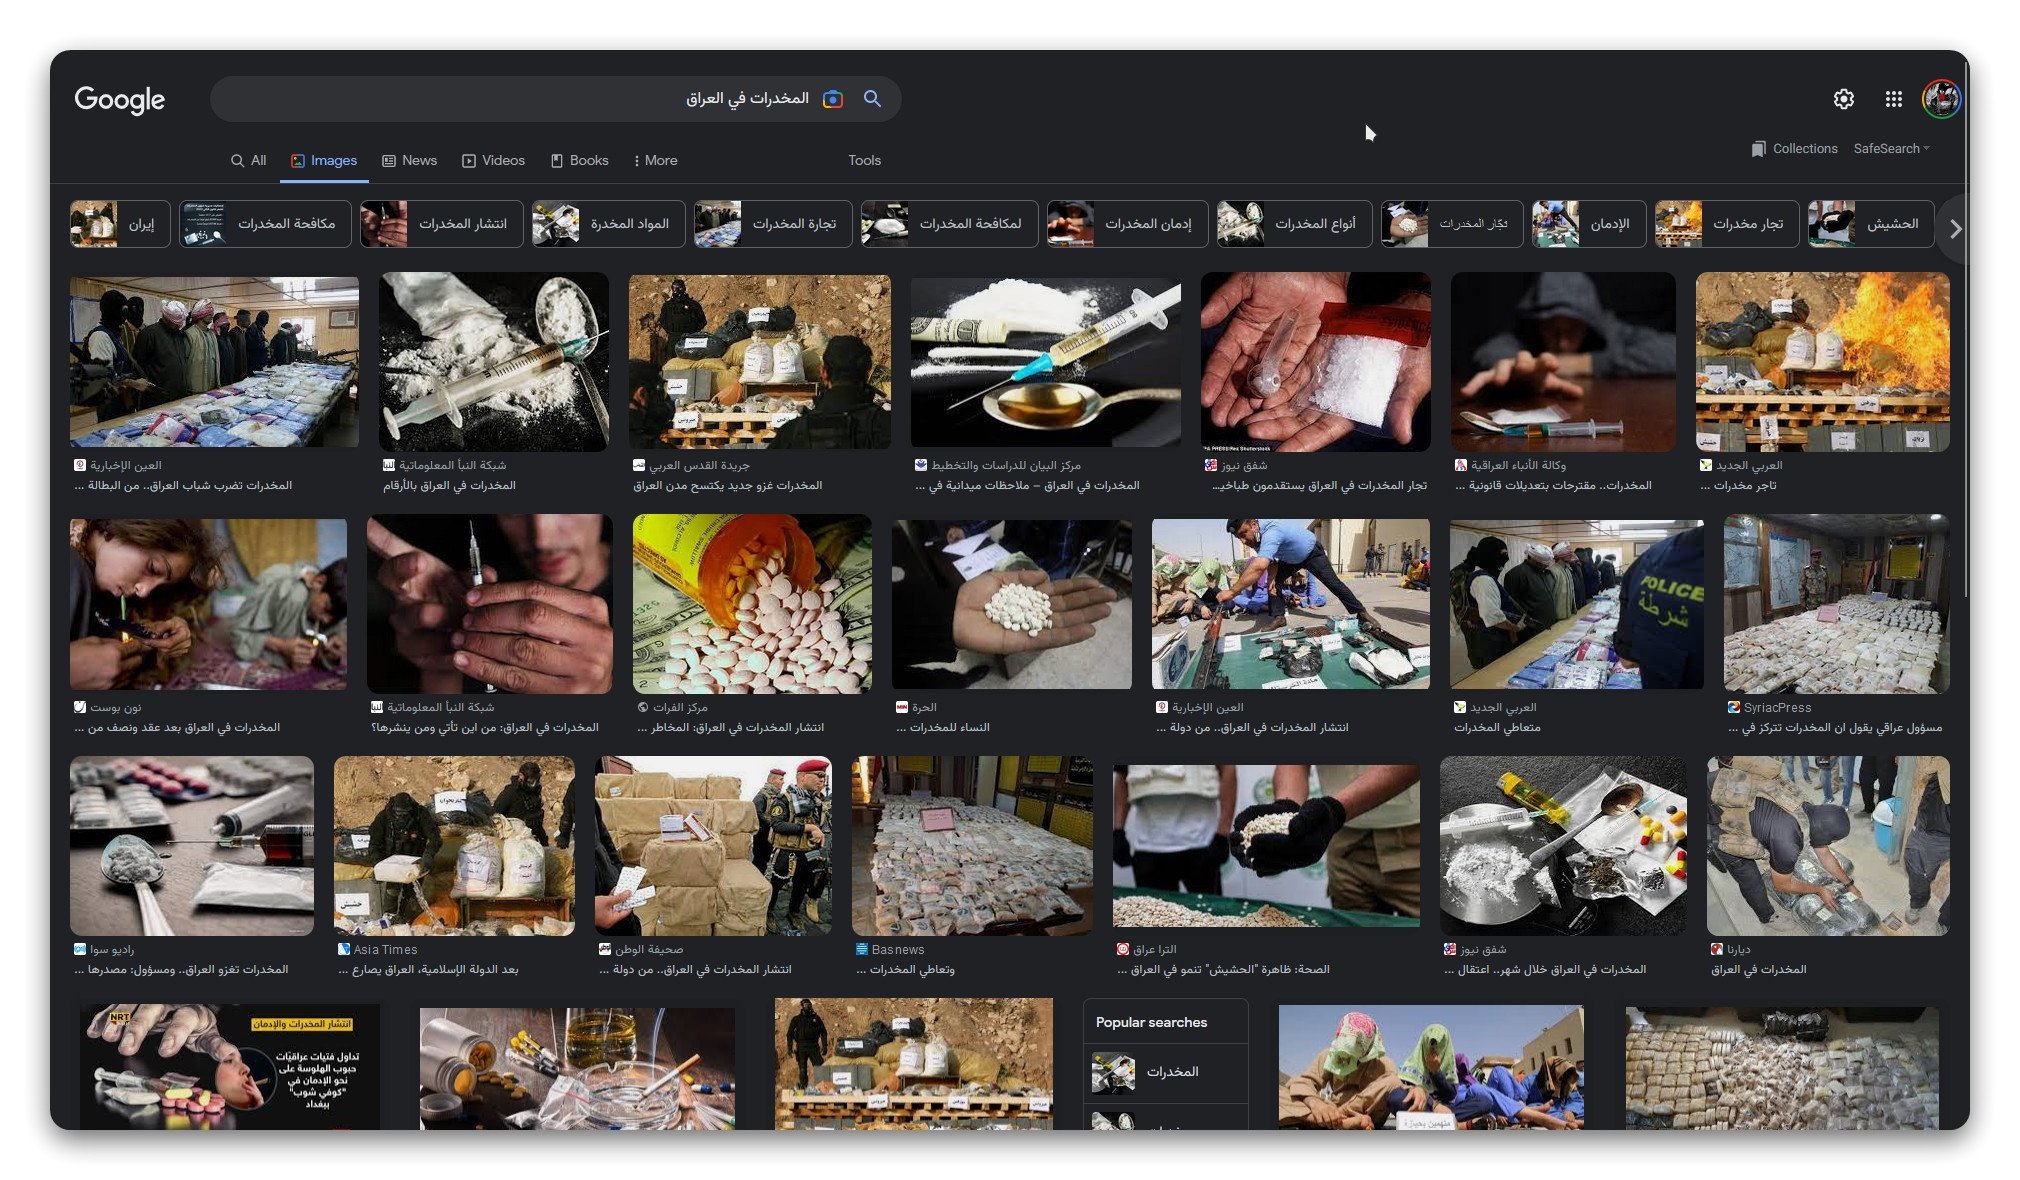
Task: Open the Collections bookmark link
Action: pyautogui.click(x=1794, y=148)
